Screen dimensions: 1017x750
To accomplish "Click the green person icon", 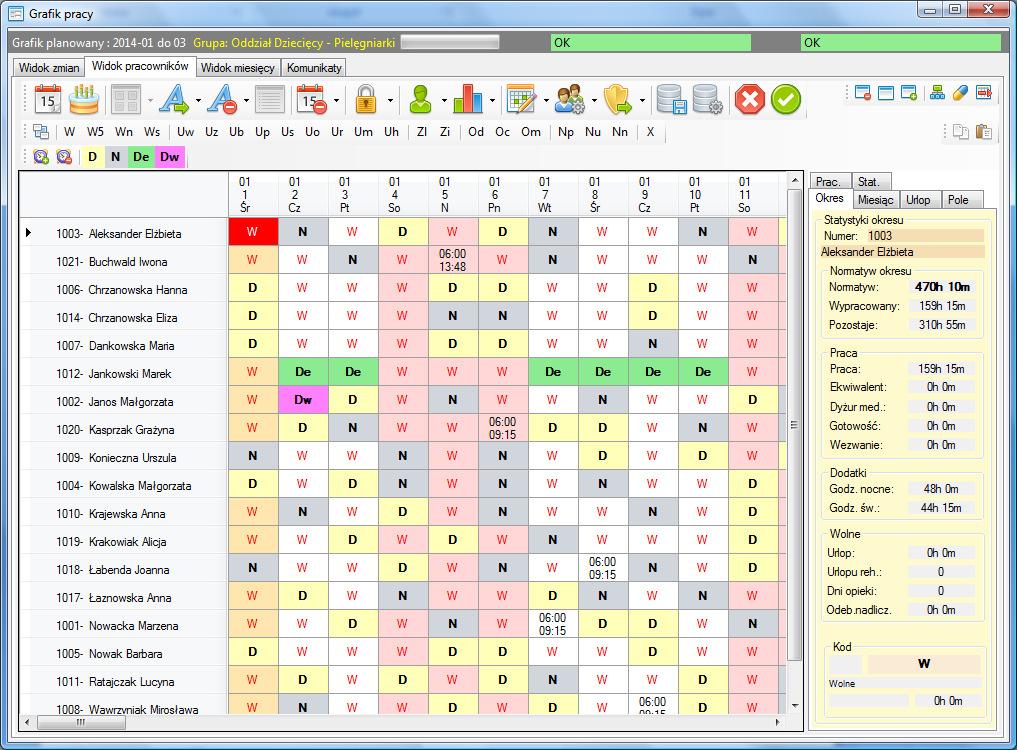I will [421, 99].
